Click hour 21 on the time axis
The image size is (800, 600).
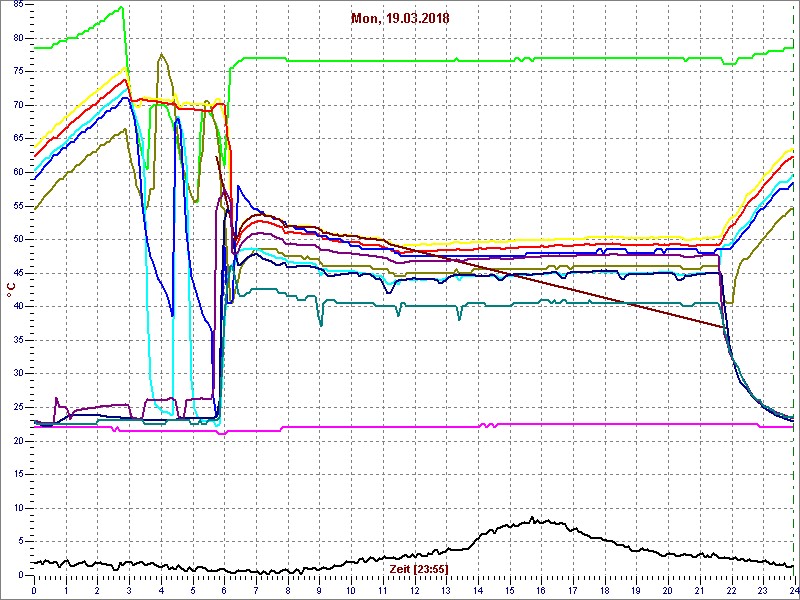pyautogui.click(x=699, y=590)
